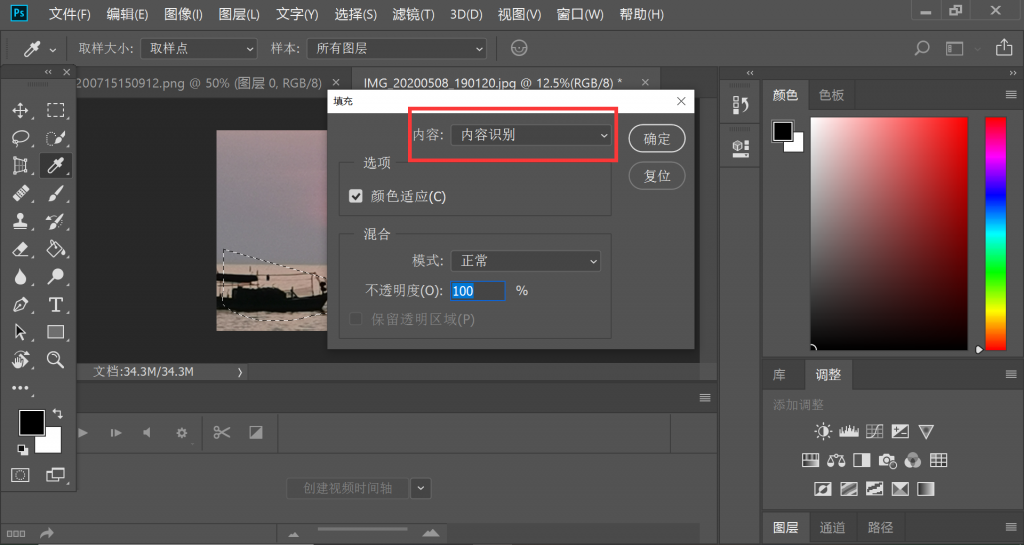Image resolution: width=1024 pixels, height=545 pixels.
Task: Switch to the 200715150912.png document tab
Action: coord(199,83)
